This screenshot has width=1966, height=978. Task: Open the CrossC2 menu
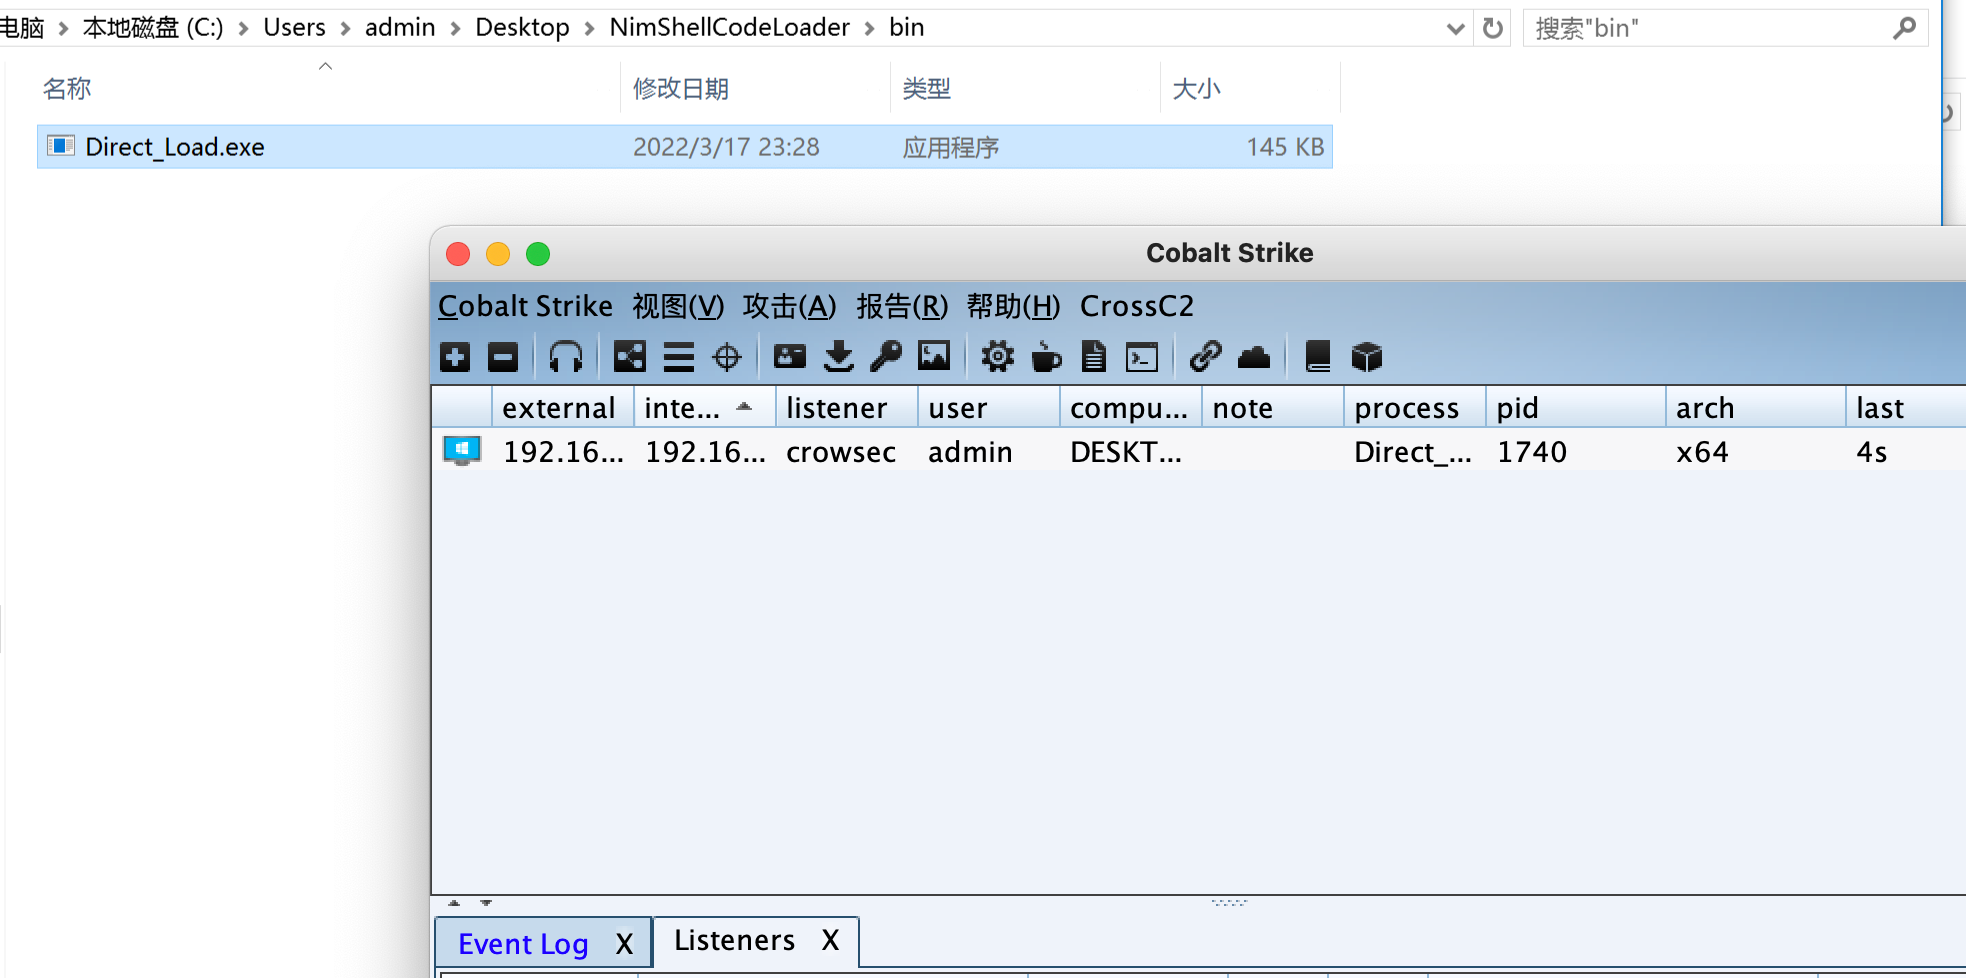point(1137,306)
